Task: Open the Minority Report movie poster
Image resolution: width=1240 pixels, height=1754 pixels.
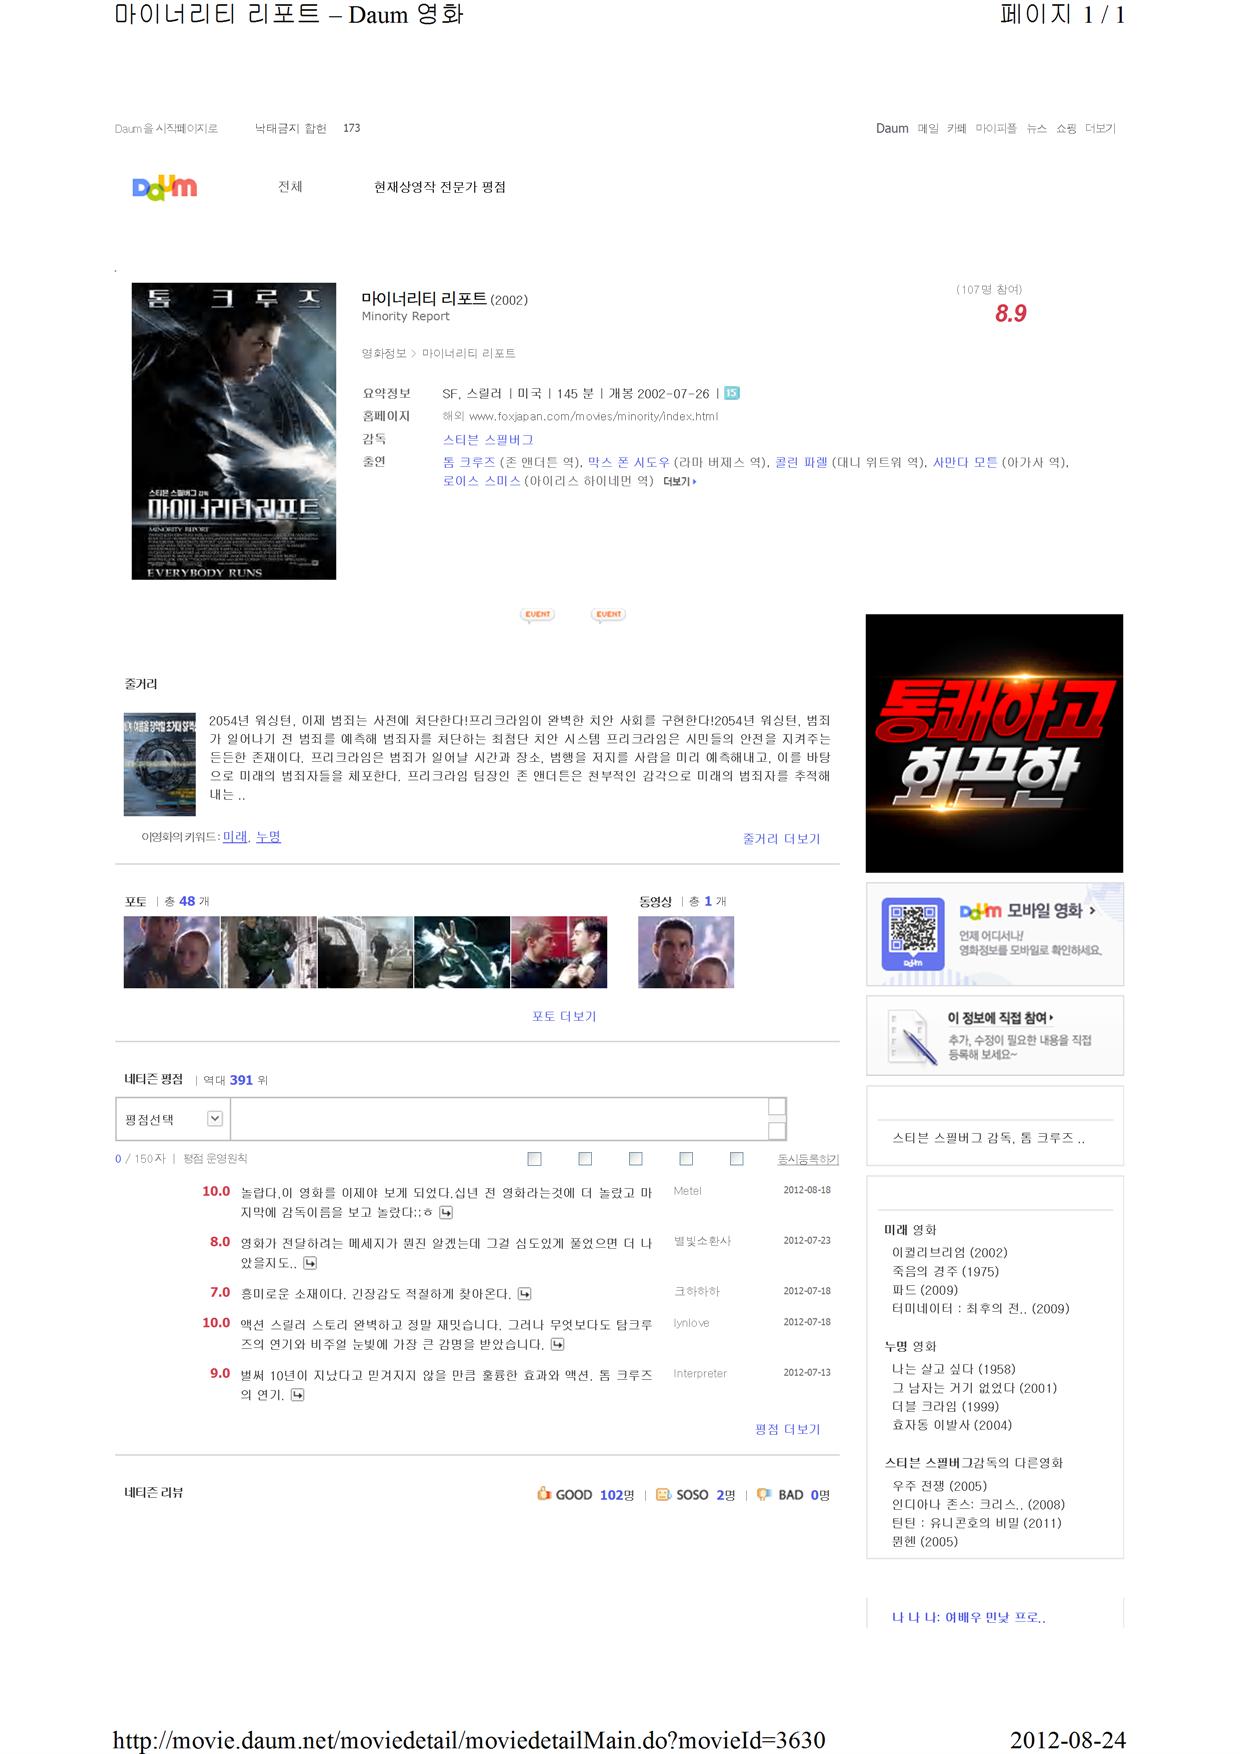Action: pos(234,431)
